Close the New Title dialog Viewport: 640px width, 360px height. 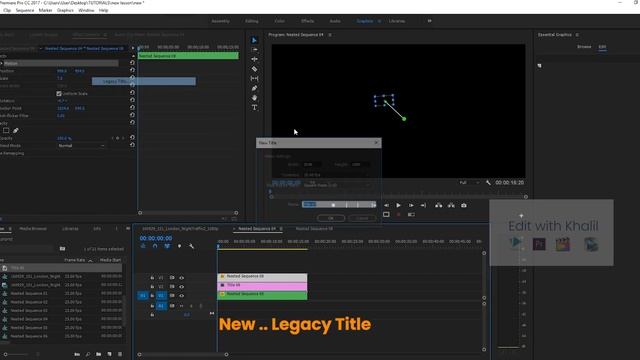(x=376, y=143)
